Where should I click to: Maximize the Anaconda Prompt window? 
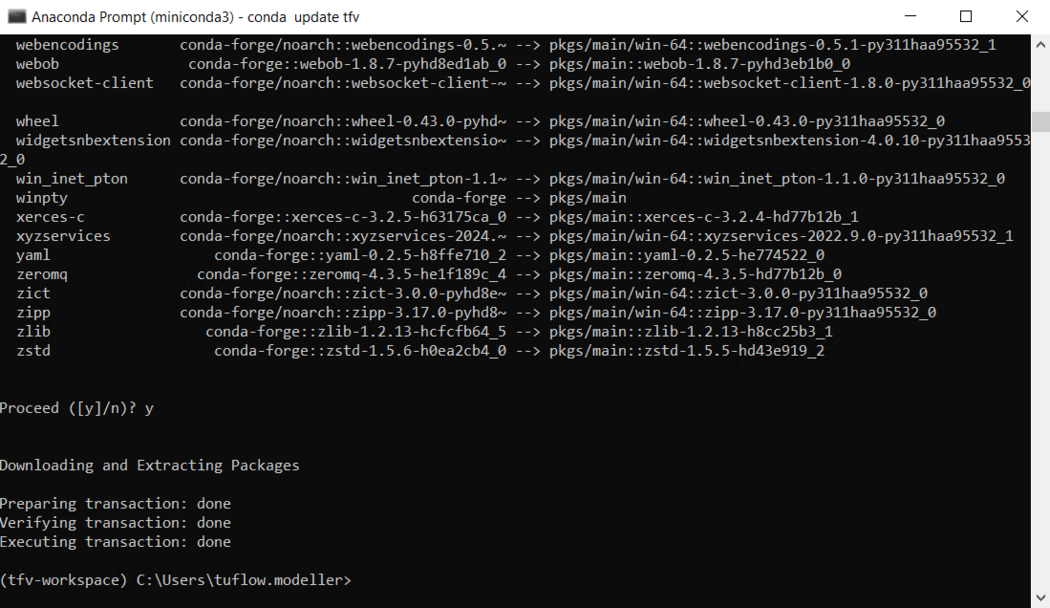967,16
